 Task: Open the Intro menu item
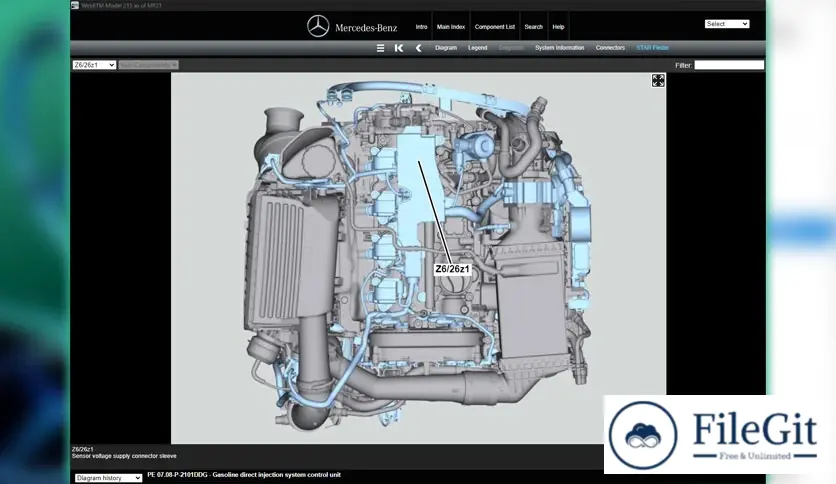click(421, 27)
